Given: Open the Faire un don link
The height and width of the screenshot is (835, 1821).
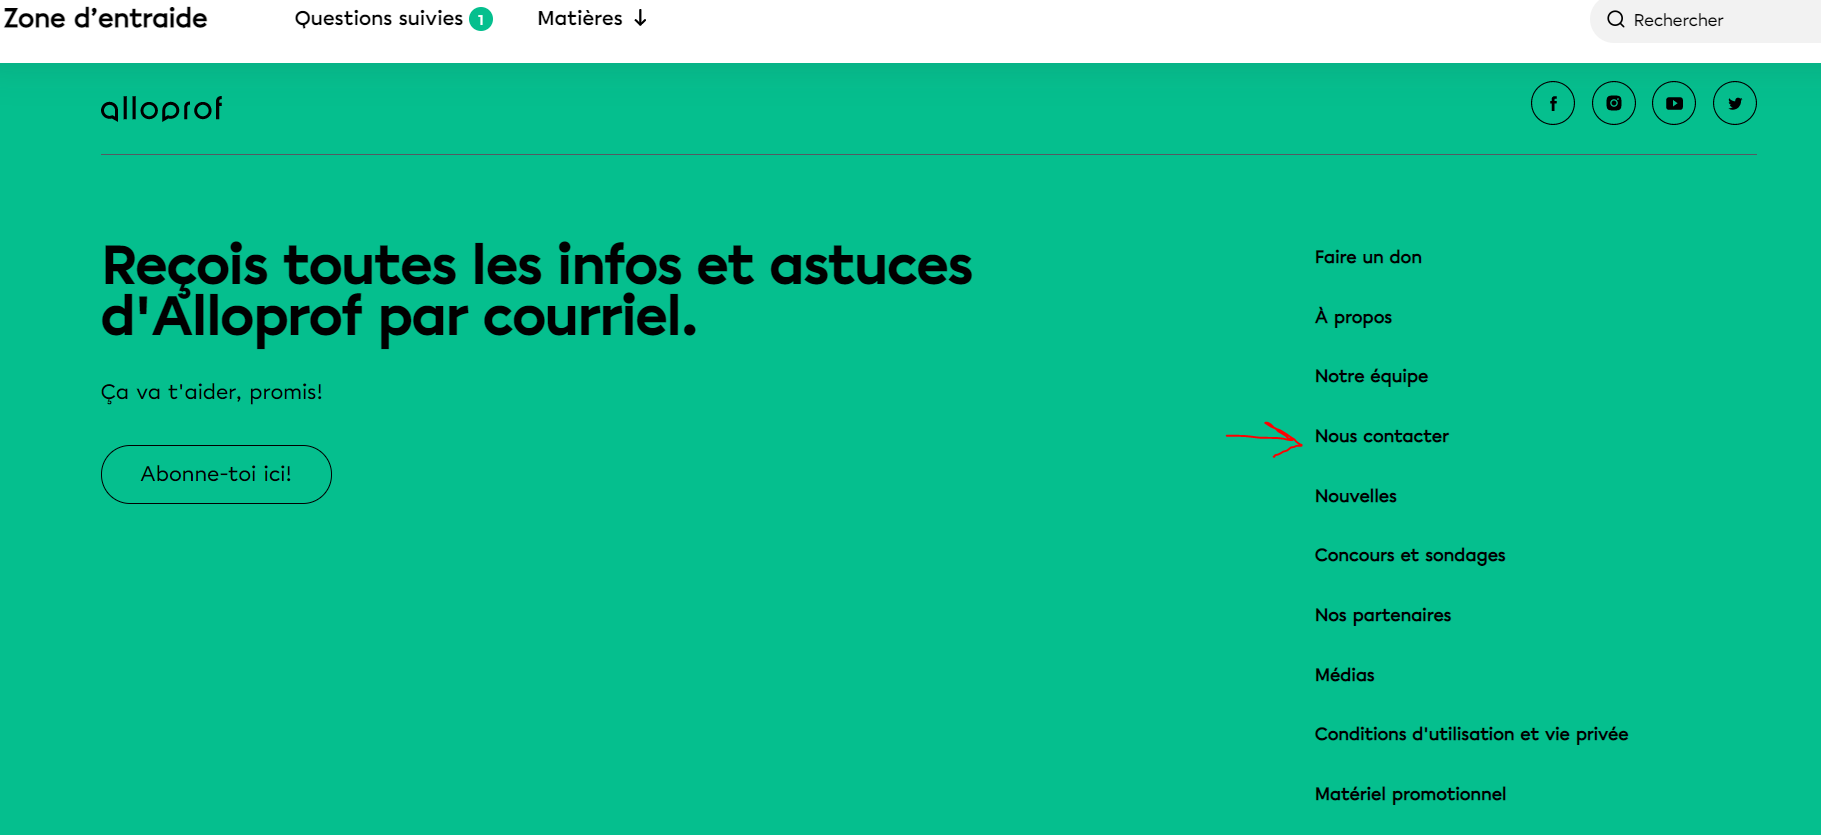Looking at the screenshot, I should point(1368,257).
